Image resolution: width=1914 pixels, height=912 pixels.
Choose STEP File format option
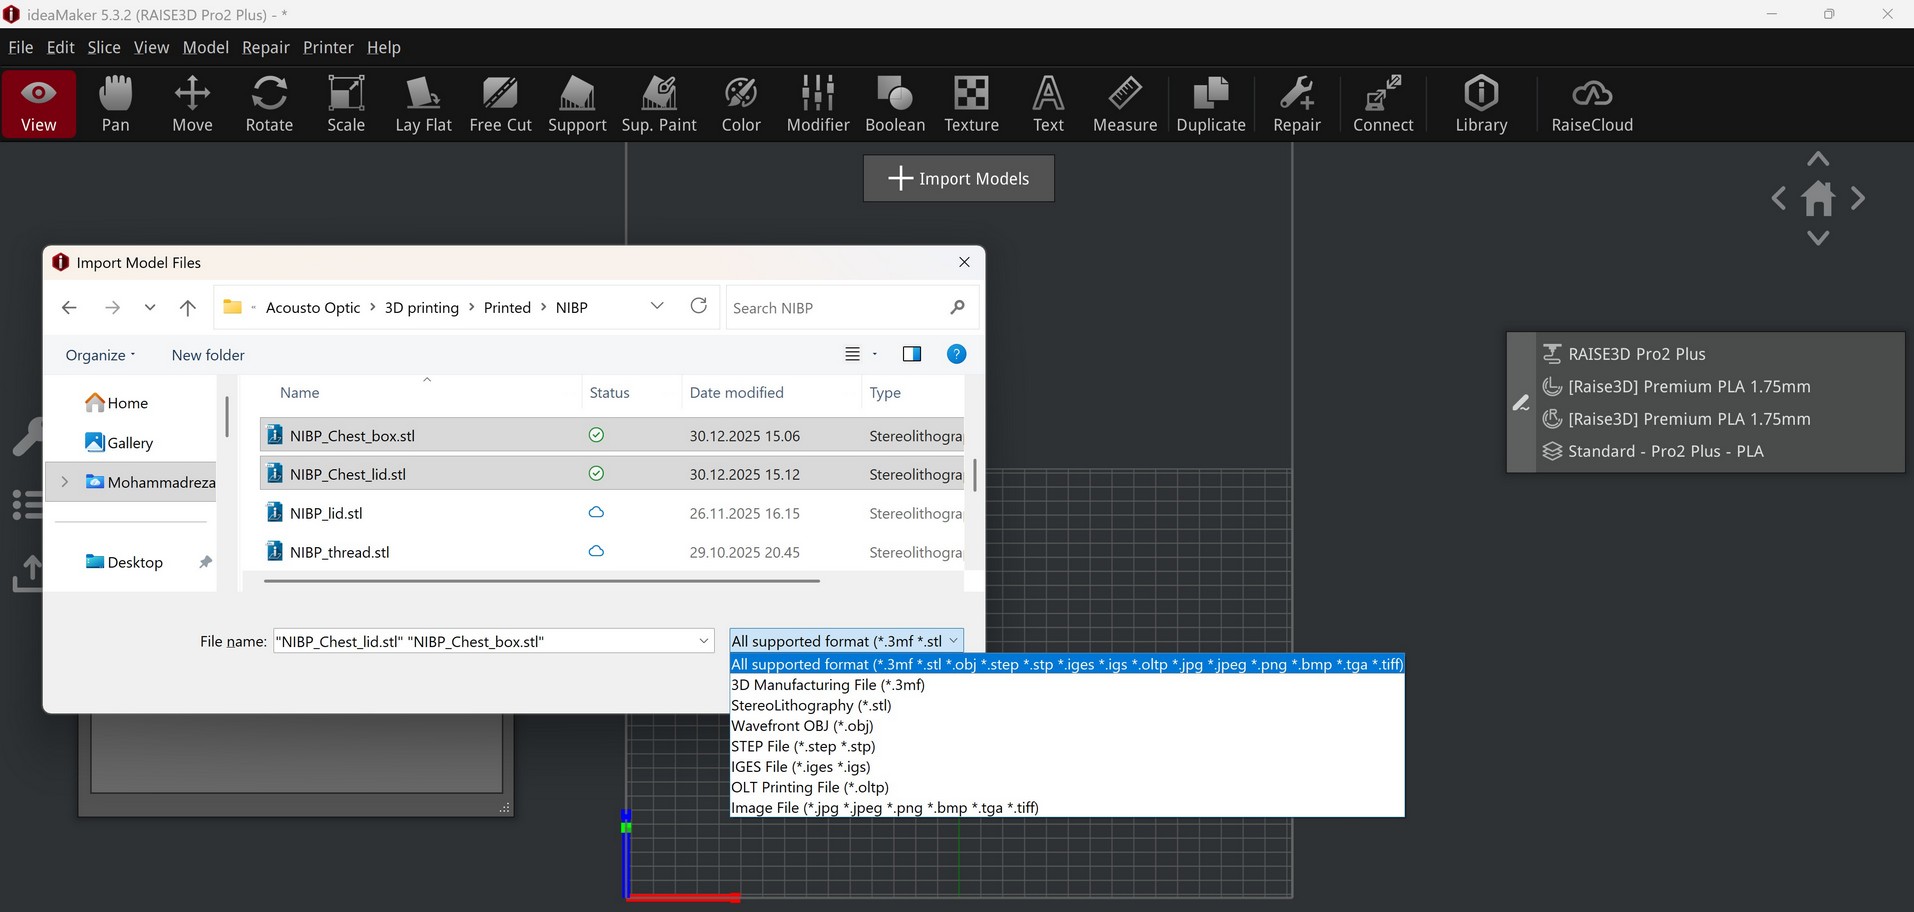click(803, 746)
